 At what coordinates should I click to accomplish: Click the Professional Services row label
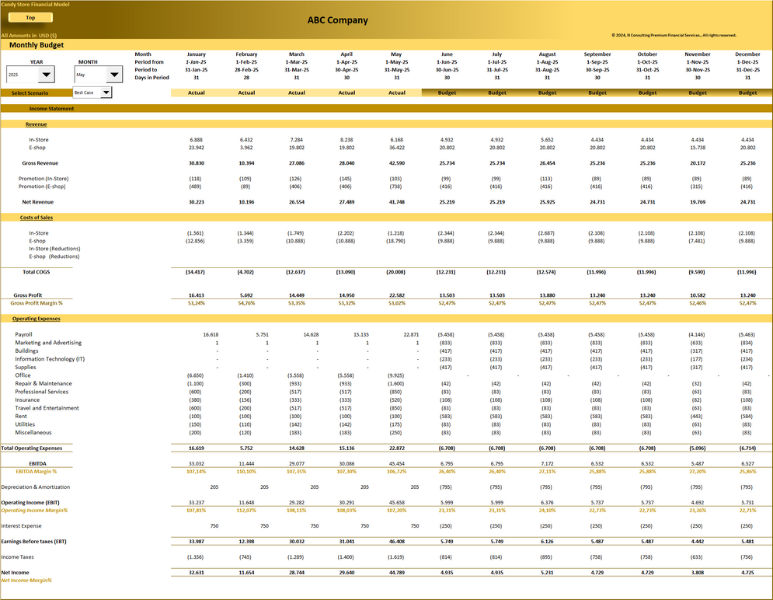(41, 392)
